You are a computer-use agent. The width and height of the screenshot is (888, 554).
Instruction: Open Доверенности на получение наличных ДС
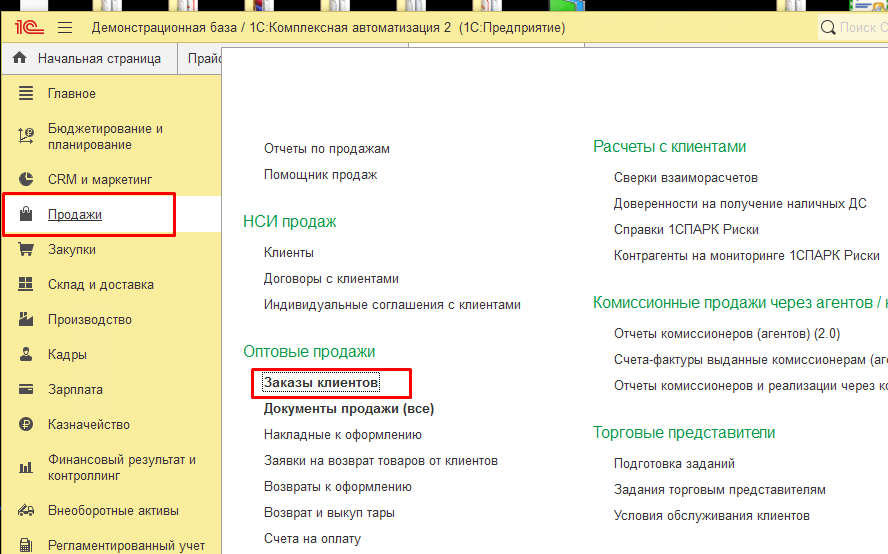(x=740, y=204)
